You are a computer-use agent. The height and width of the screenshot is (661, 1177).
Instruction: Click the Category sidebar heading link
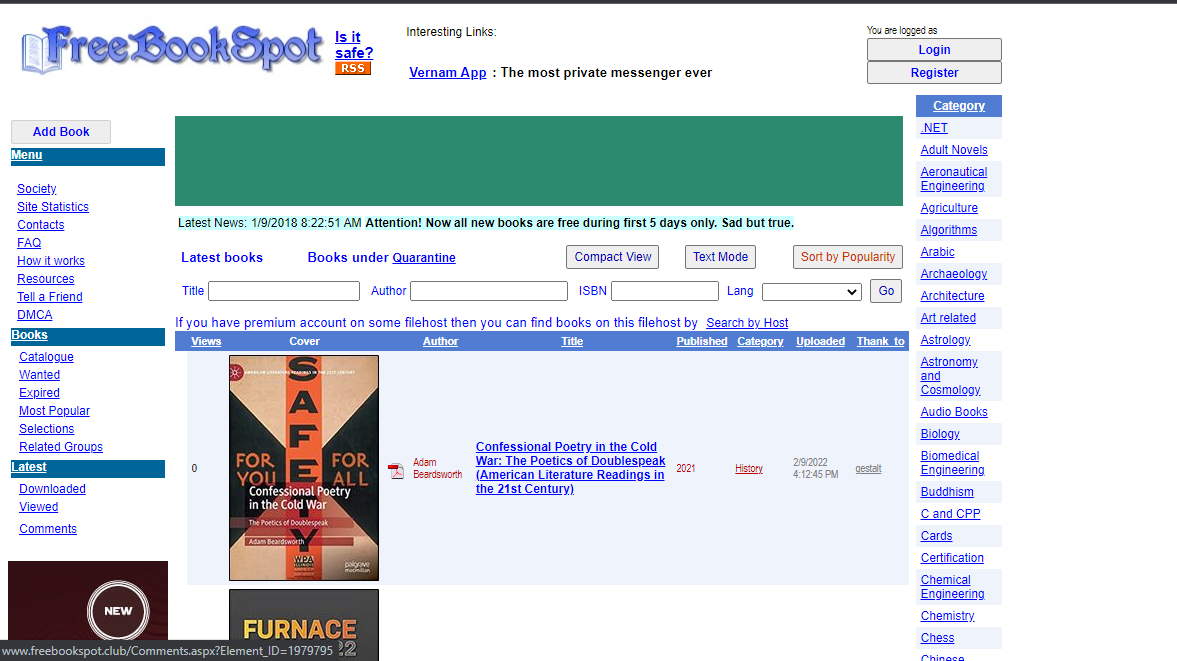coord(959,106)
